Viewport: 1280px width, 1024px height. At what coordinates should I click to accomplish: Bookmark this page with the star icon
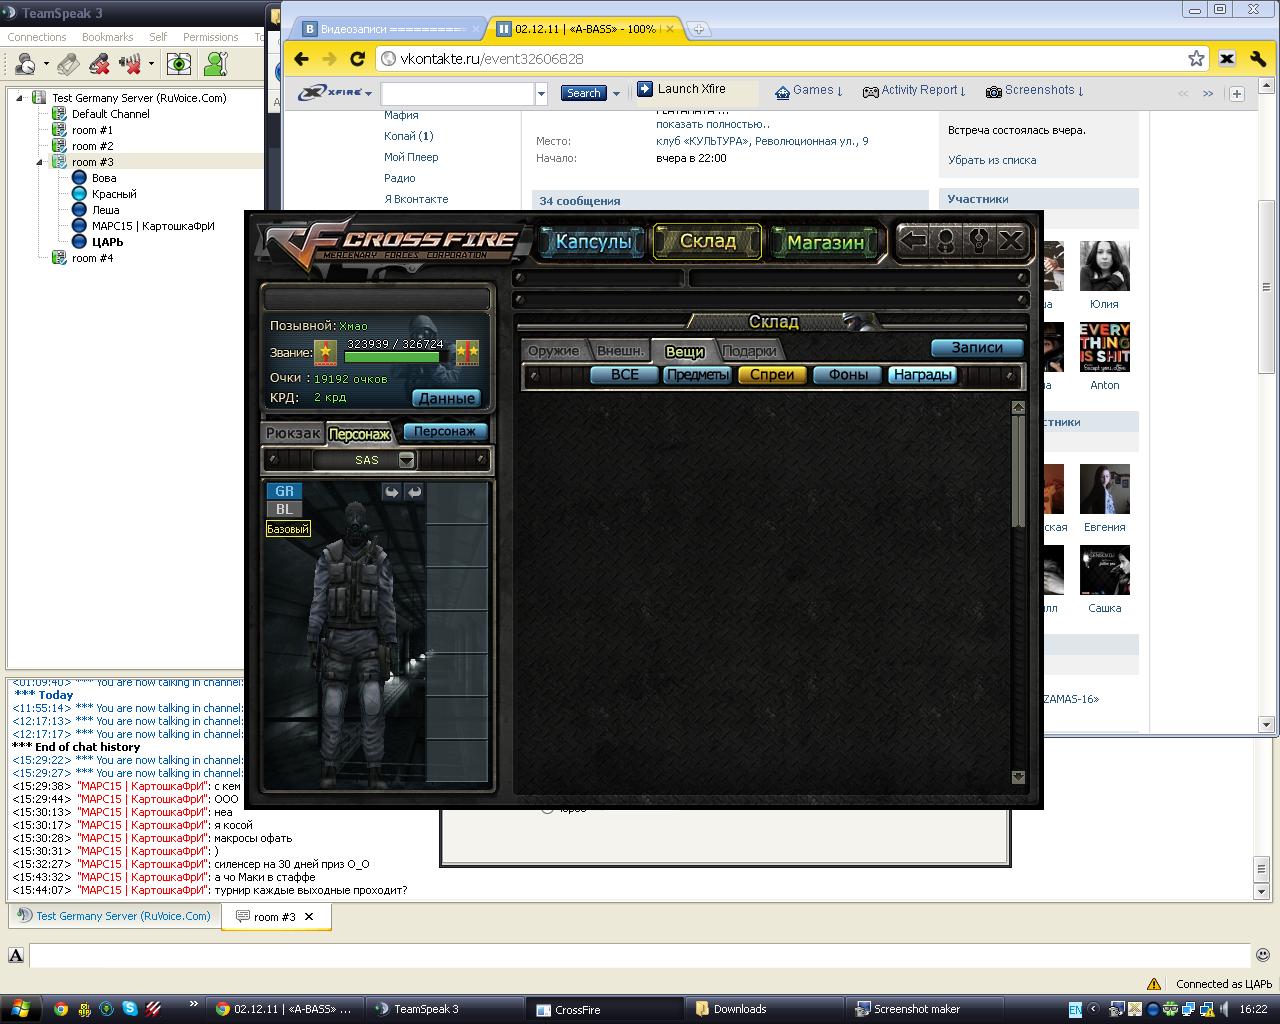tap(1196, 59)
